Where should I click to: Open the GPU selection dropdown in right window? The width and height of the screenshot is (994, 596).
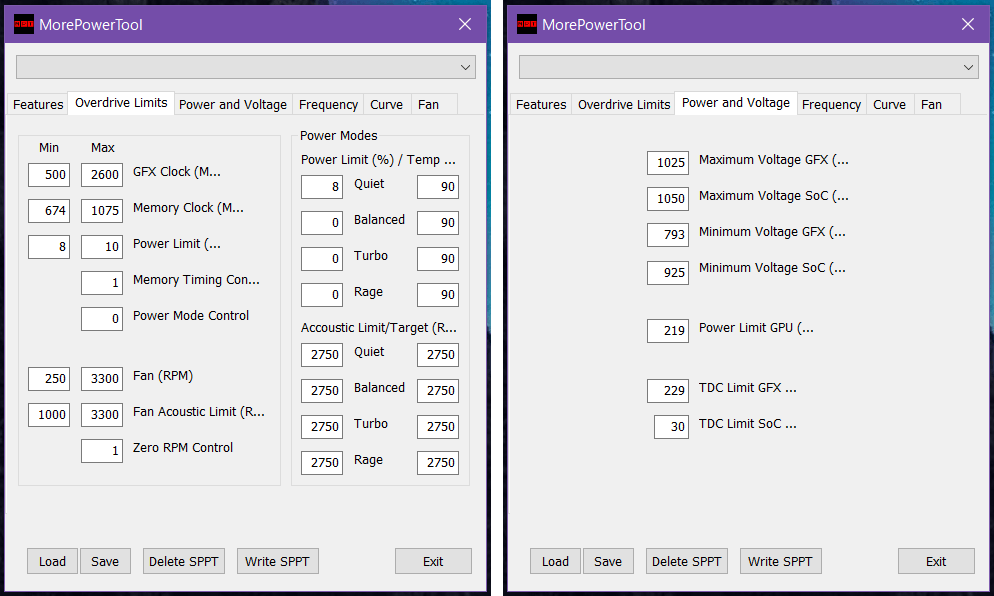pyautogui.click(x=749, y=67)
